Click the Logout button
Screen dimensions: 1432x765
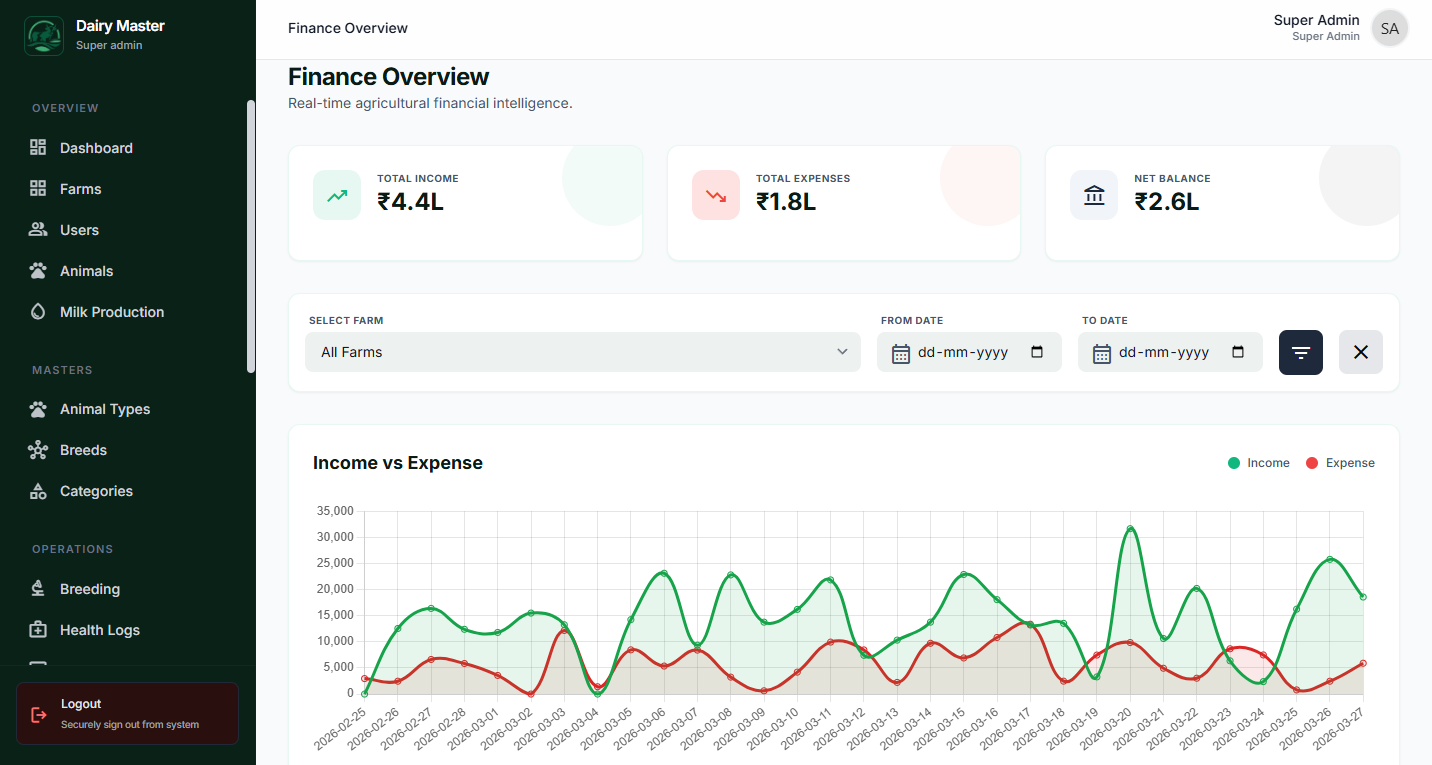(127, 714)
